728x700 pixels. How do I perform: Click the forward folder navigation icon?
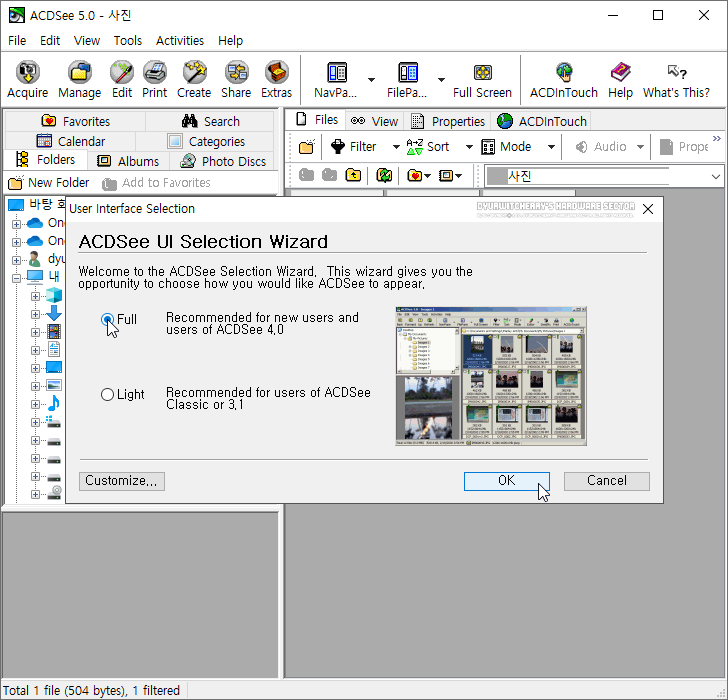330,175
